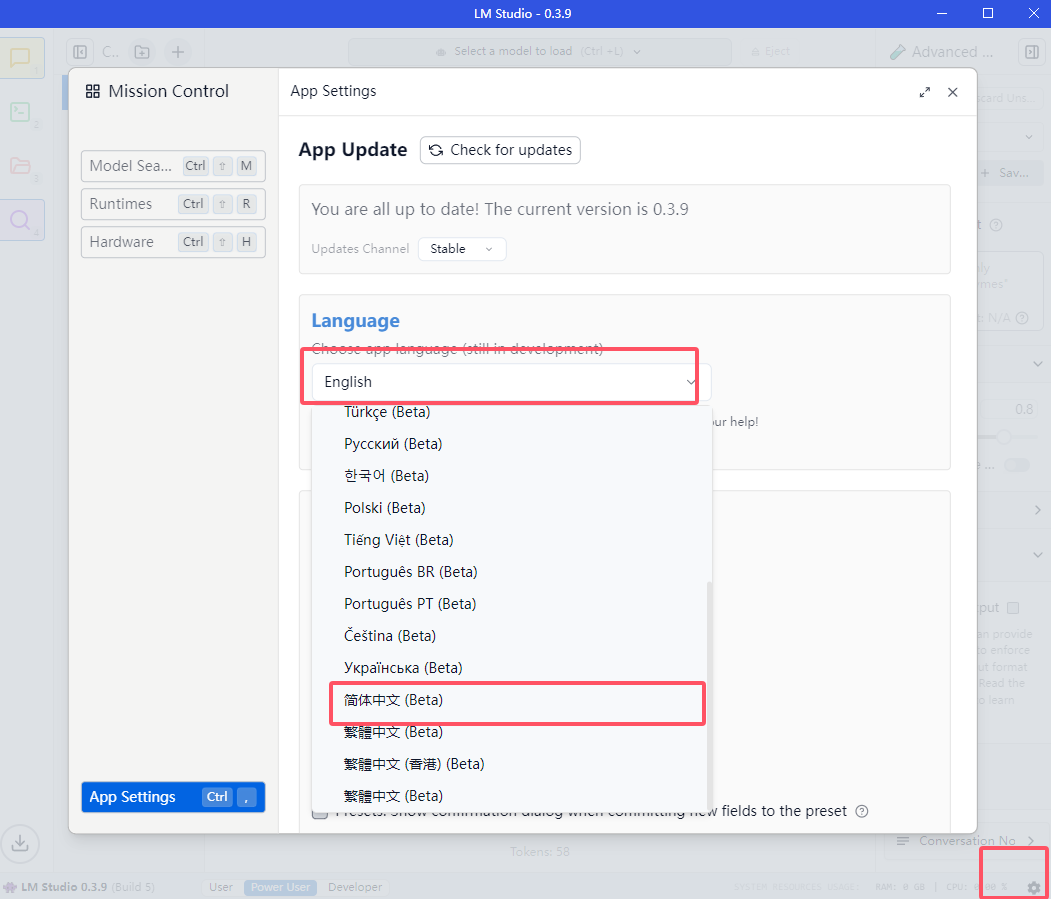Expand App Settings dialog to fullscreen
The height and width of the screenshot is (899, 1051).
point(925,92)
